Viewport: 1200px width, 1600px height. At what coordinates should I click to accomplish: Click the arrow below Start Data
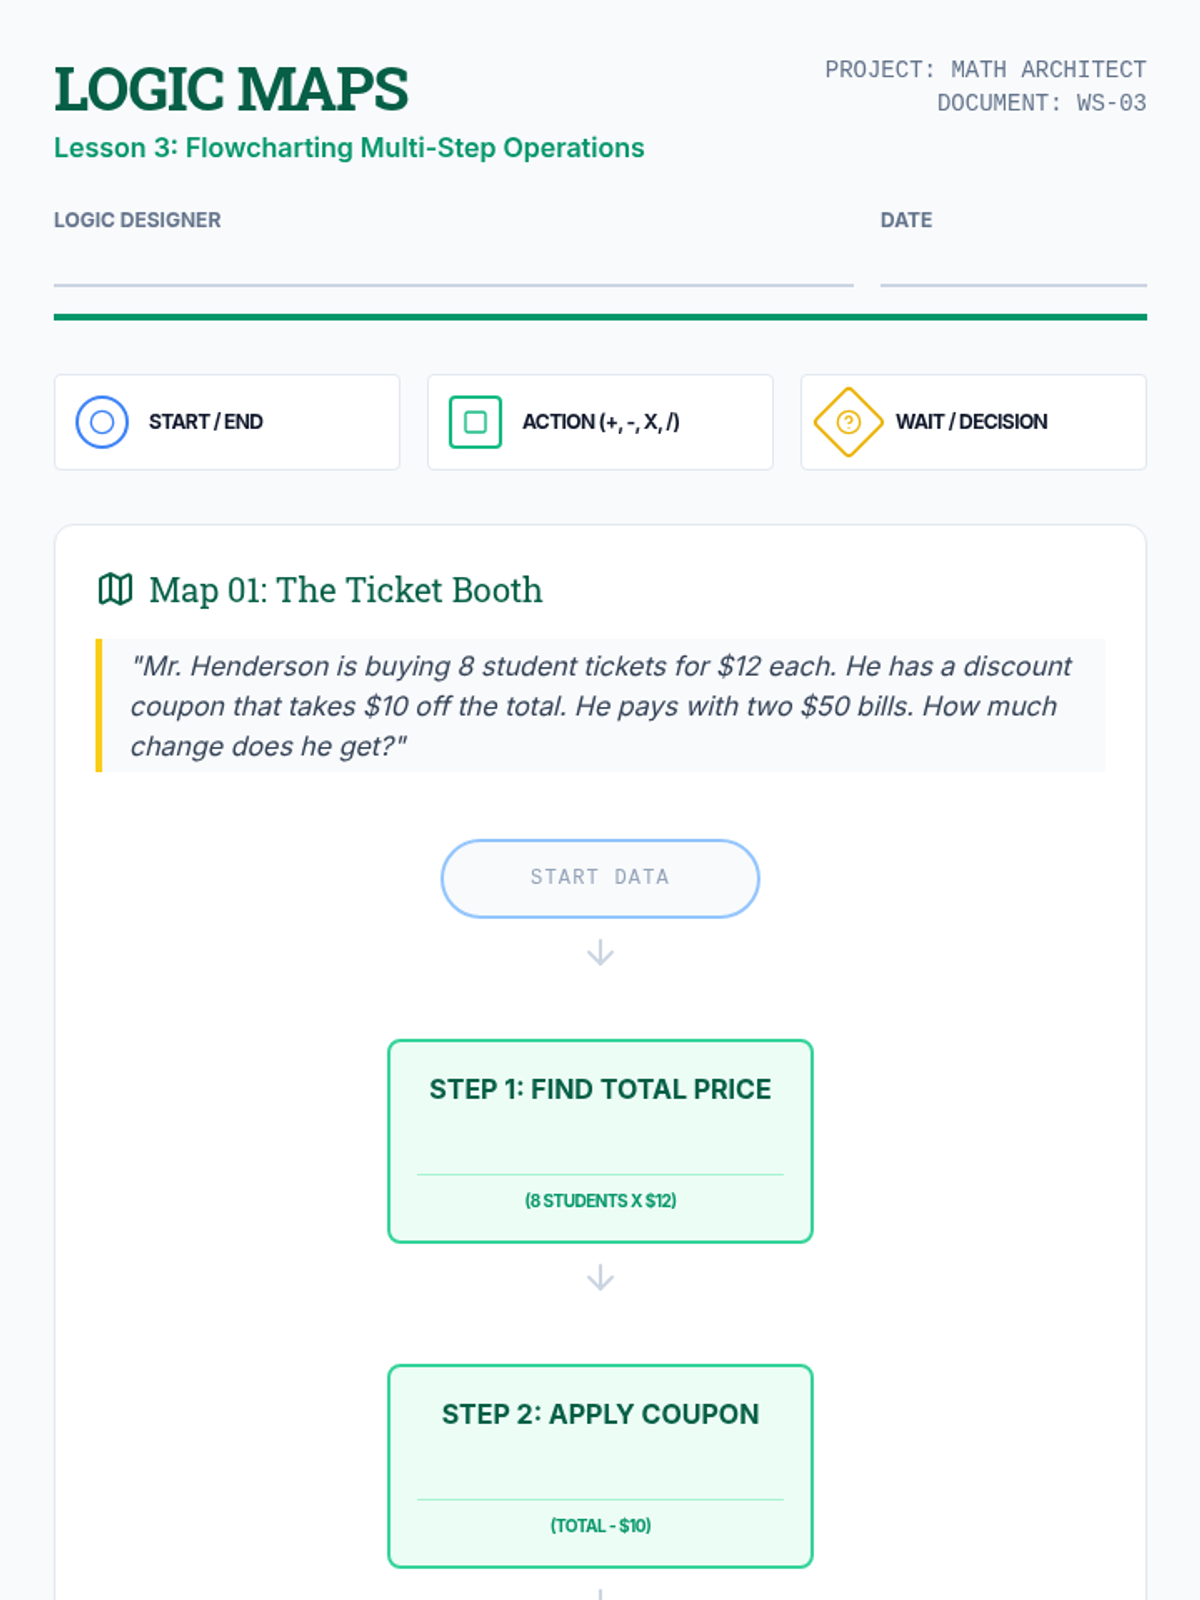click(600, 952)
